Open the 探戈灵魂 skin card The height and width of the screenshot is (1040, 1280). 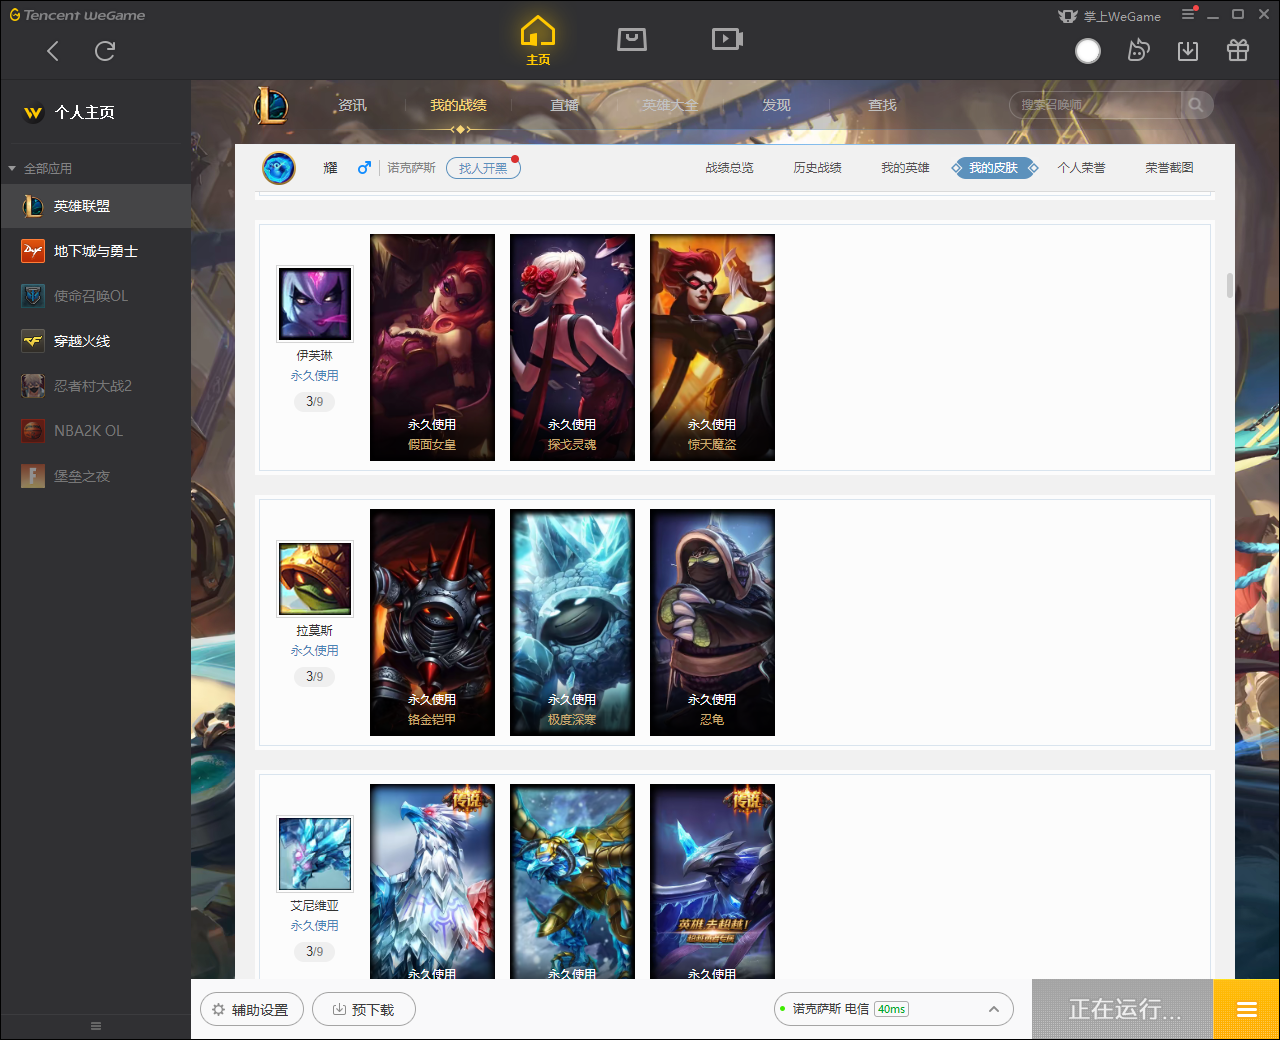pyautogui.click(x=572, y=347)
